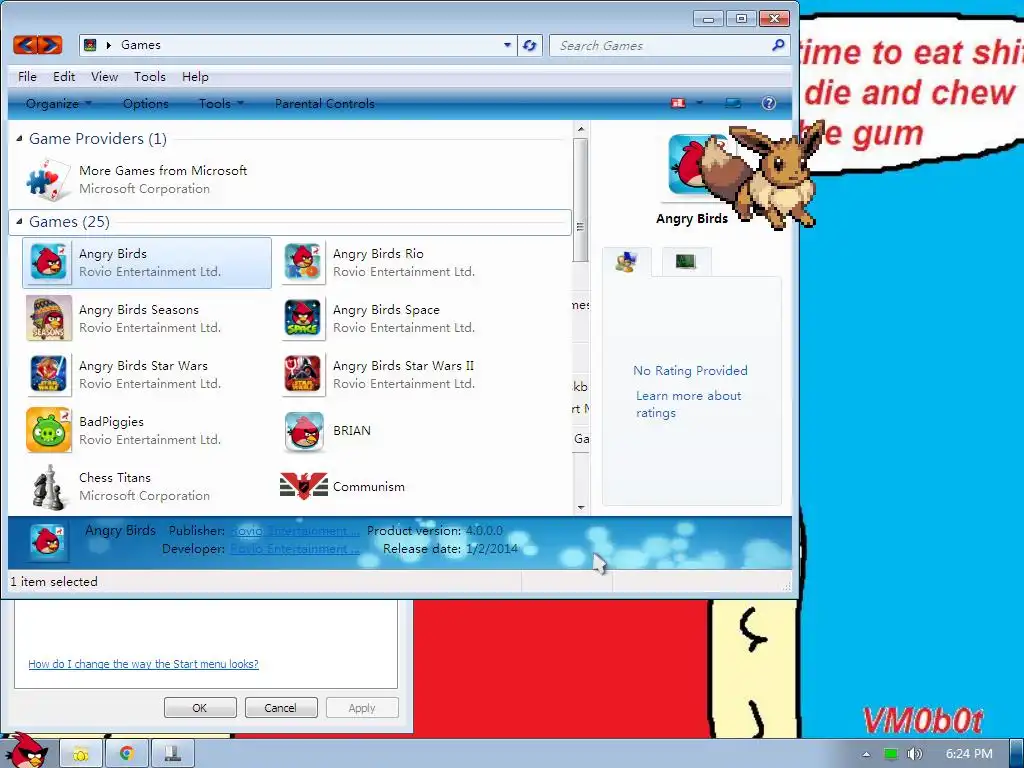
Task: Click the volume speaker tray icon
Action: (915, 754)
